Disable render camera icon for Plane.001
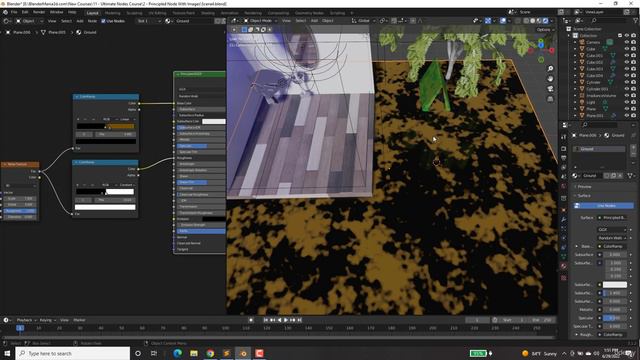The image size is (640, 360). pos(633,116)
